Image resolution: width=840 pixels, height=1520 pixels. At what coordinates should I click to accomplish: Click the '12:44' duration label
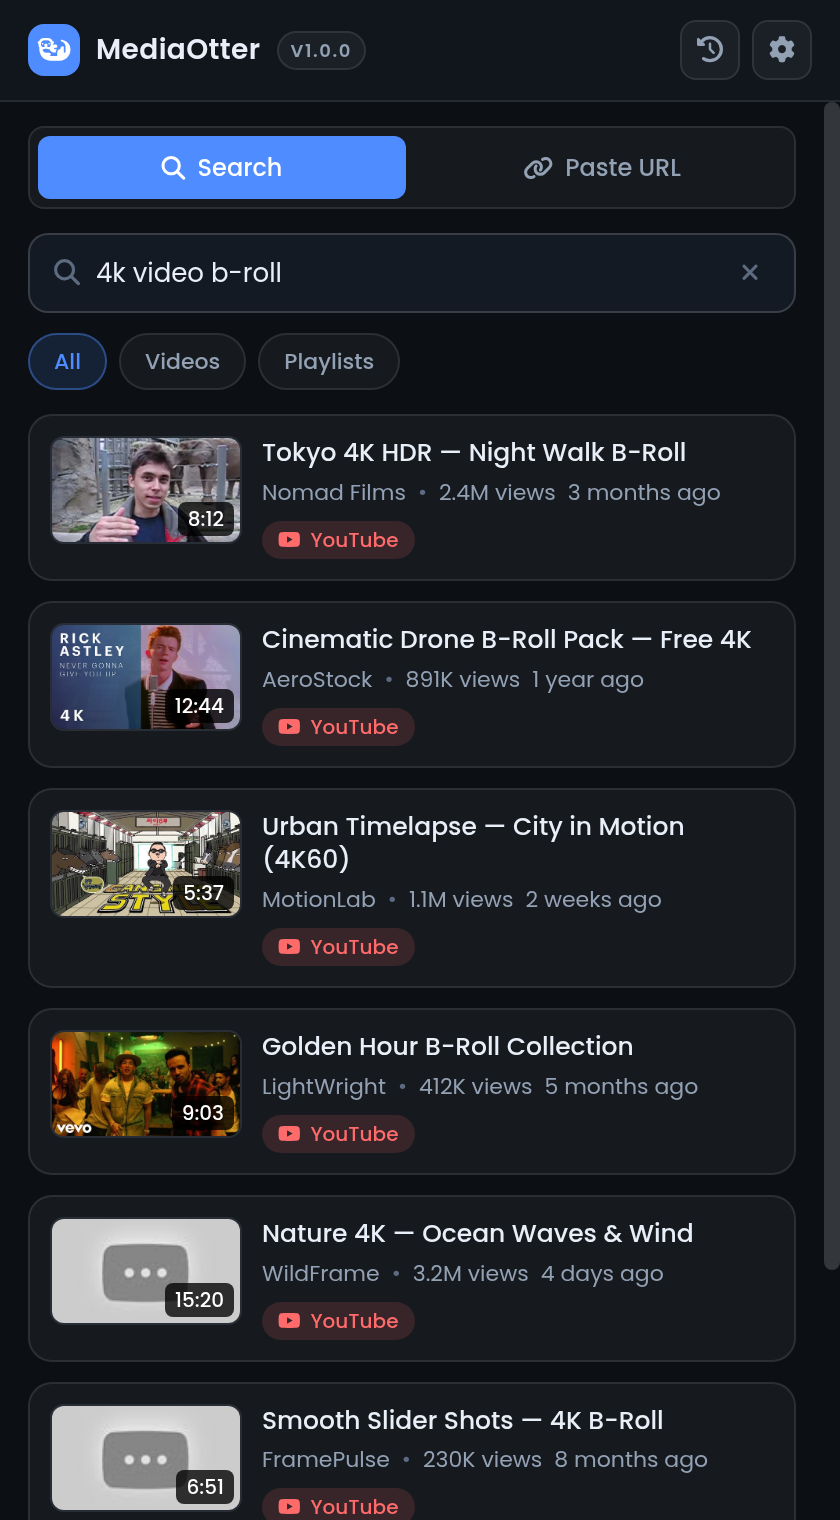(199, 706)
